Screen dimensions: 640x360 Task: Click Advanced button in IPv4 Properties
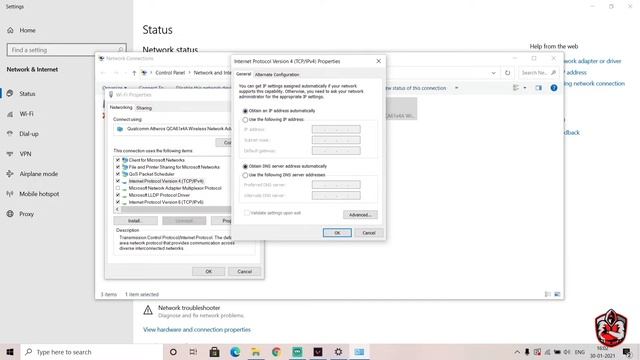pyautogui.click(x=360, y=215)
